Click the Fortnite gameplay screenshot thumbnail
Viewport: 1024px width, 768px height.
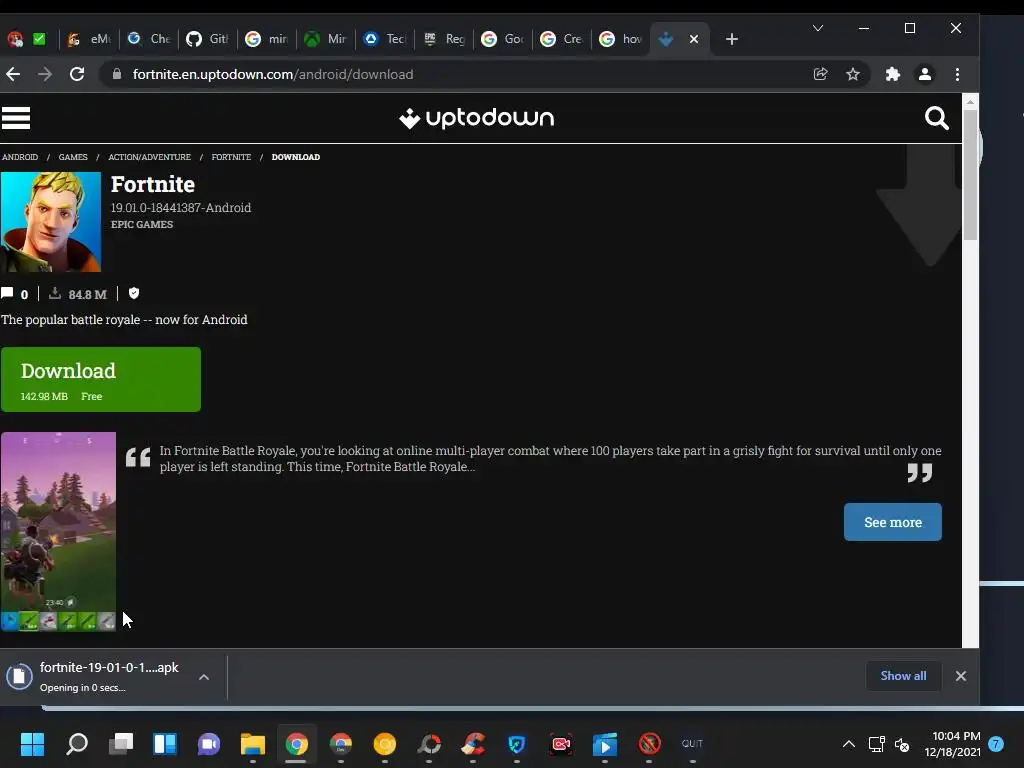coord(58,532)
